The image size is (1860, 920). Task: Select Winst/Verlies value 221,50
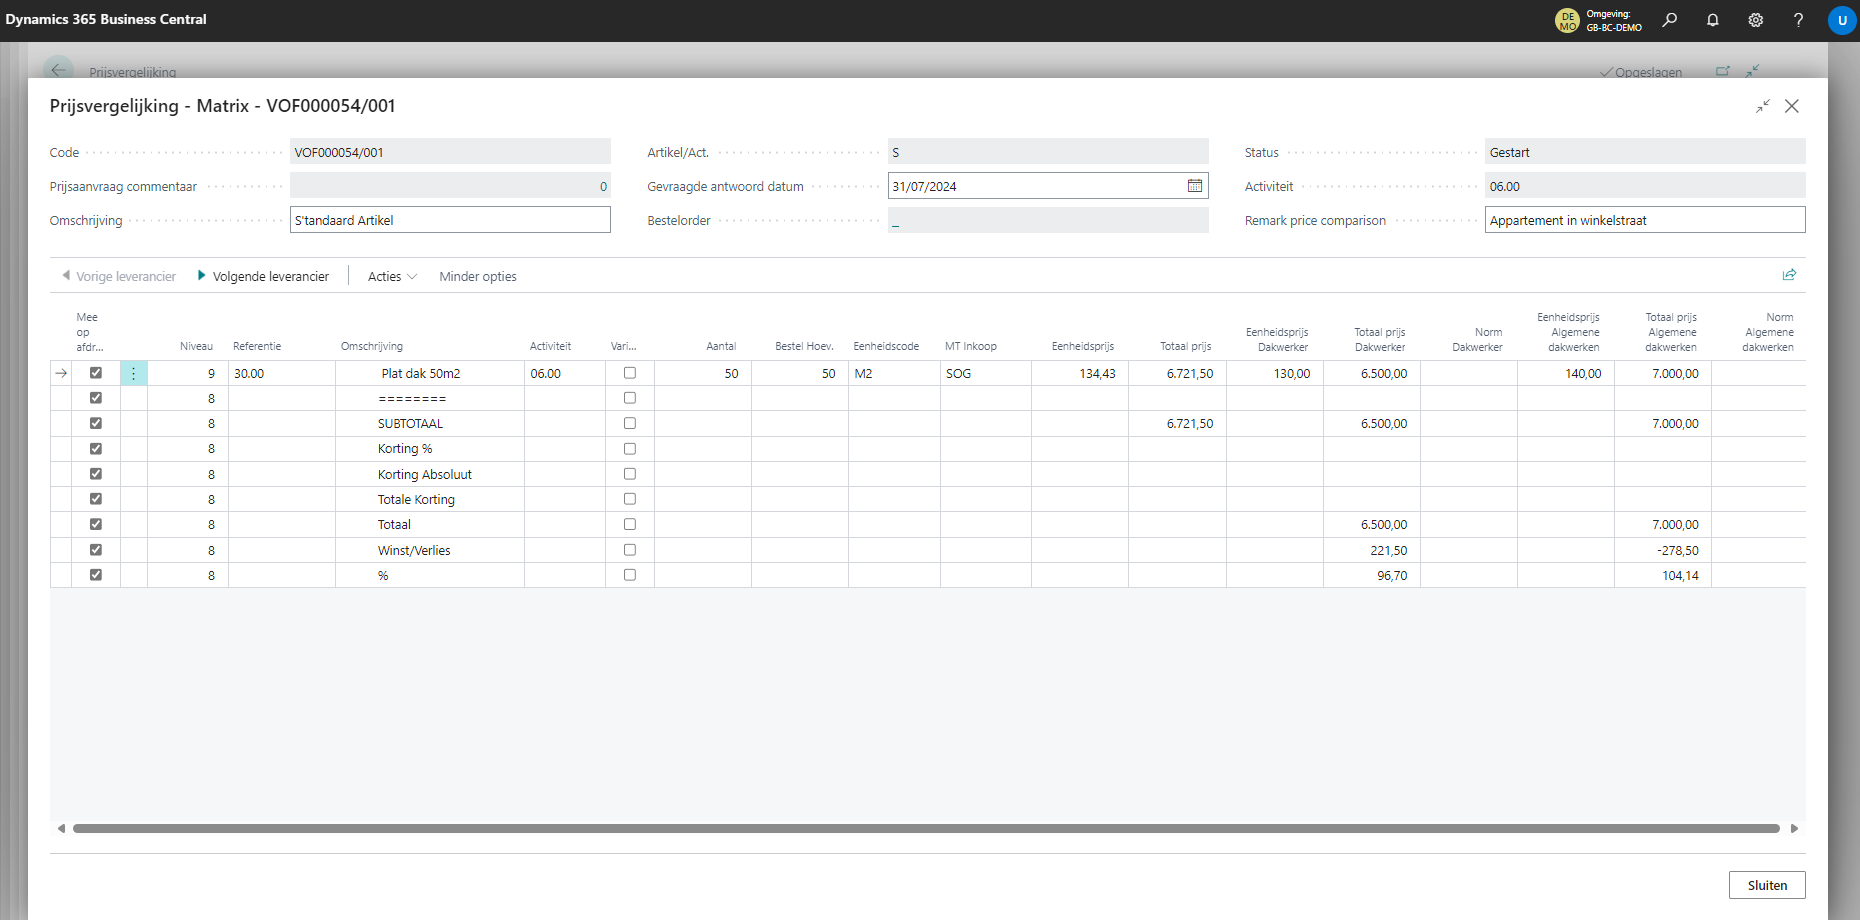click(x=1372, y=550)
